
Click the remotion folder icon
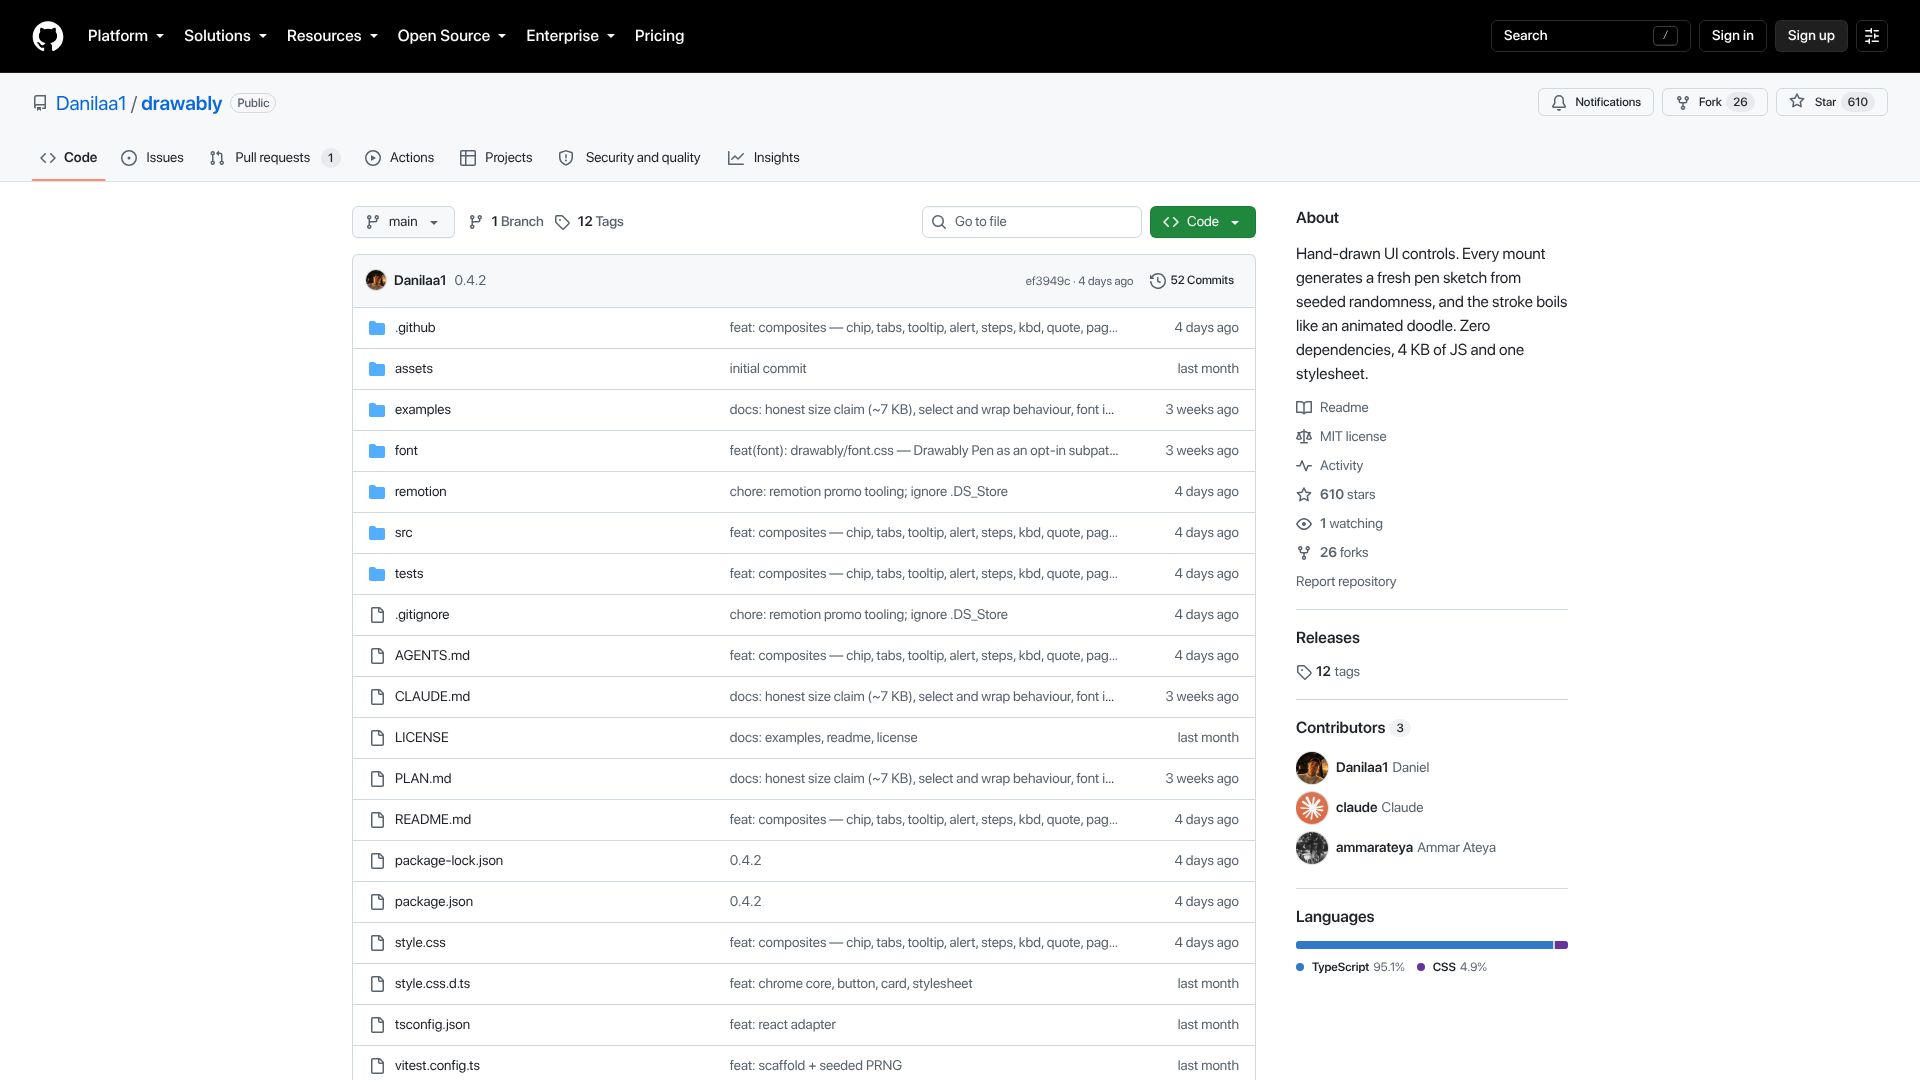377,492
